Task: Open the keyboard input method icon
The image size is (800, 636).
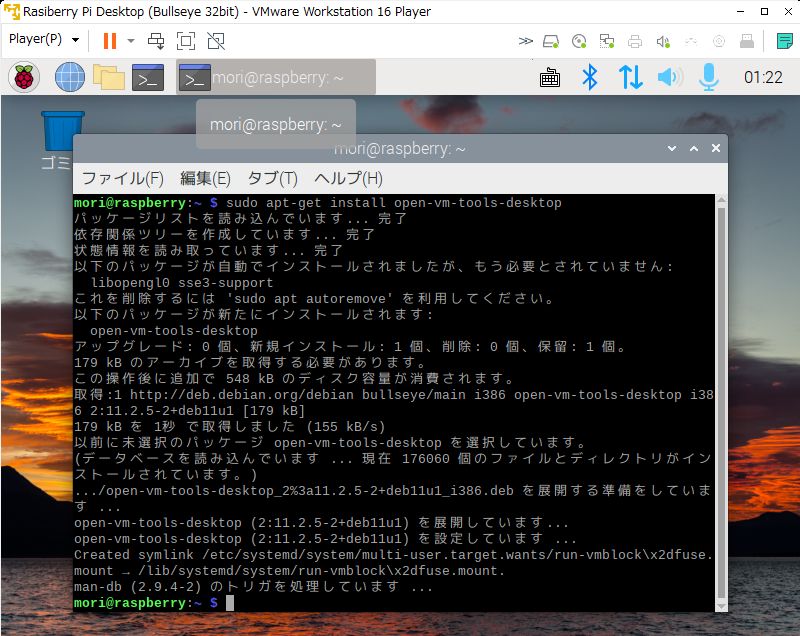Action: coord(549,78)
